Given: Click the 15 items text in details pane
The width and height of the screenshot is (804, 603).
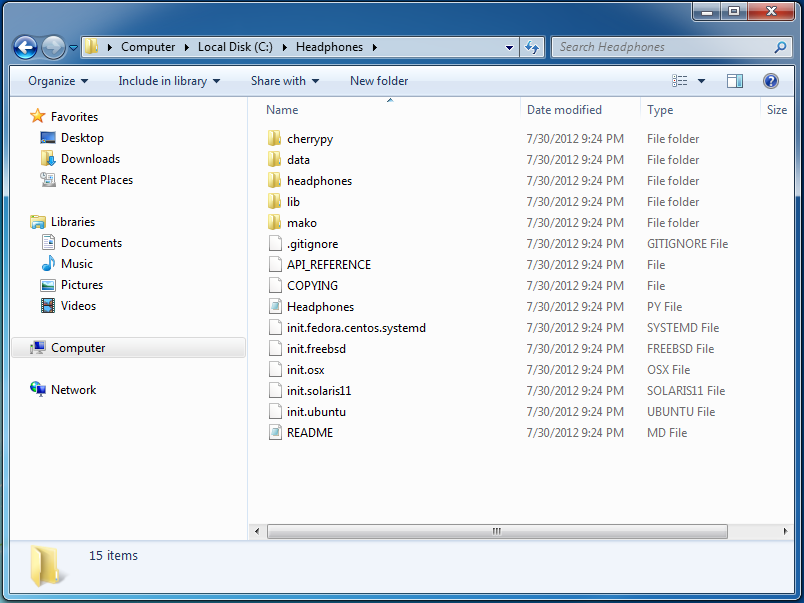Looking at the screenshot, I should tap(113, 555).
